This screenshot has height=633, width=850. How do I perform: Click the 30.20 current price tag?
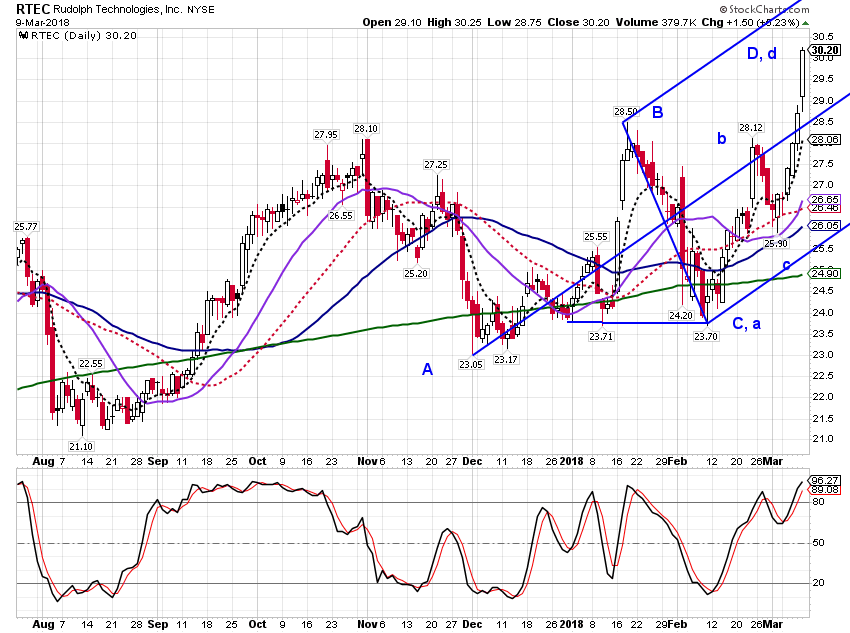click(825, 50)
